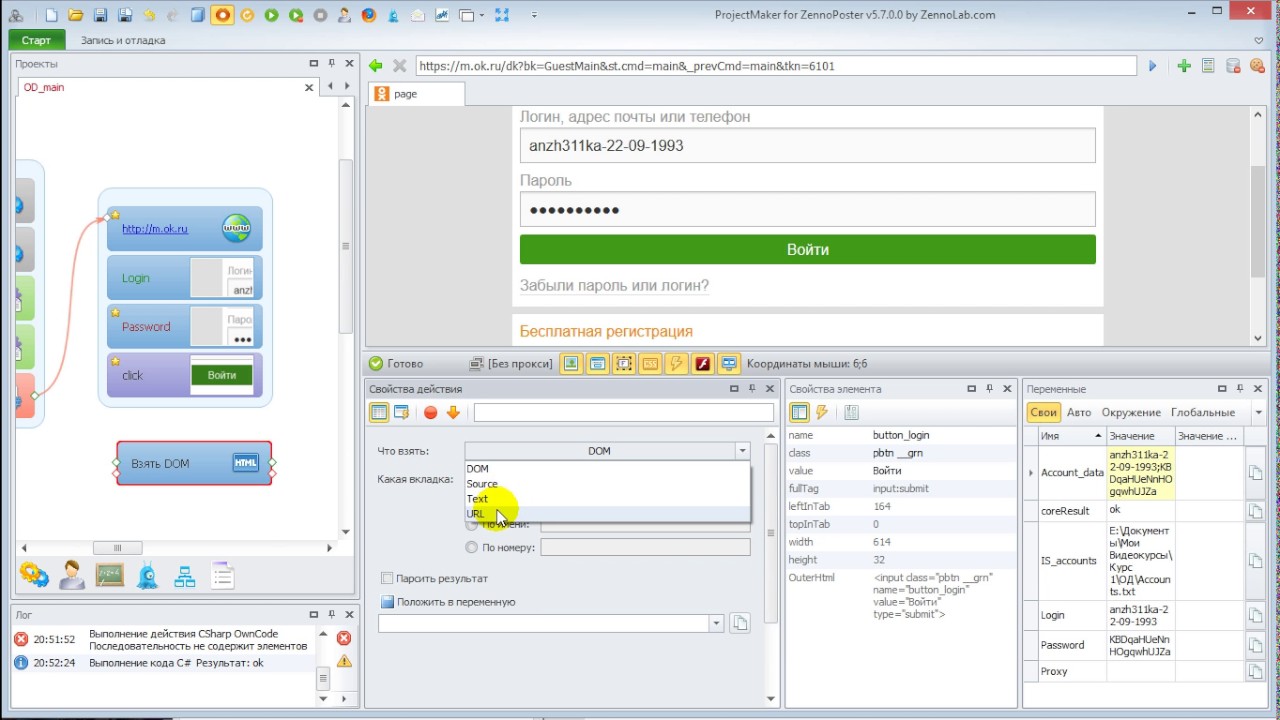Switch to the 'Глобальные' variables tab

[1203, 412]
